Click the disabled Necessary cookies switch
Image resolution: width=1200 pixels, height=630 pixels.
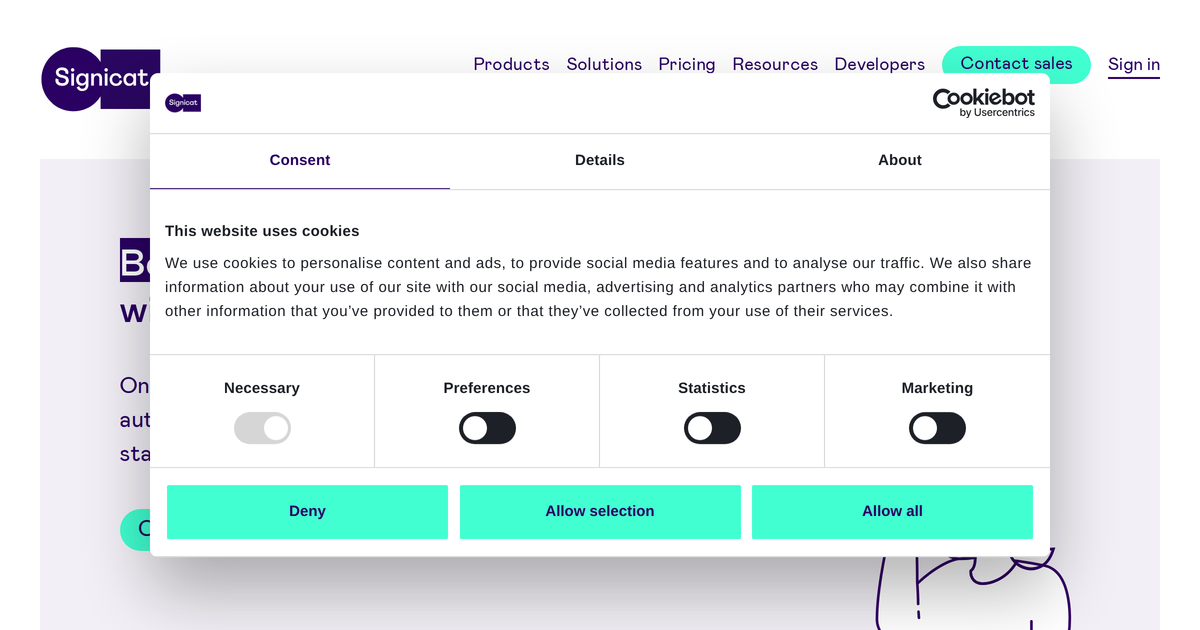pyautogui.click(x=262, y=427)
